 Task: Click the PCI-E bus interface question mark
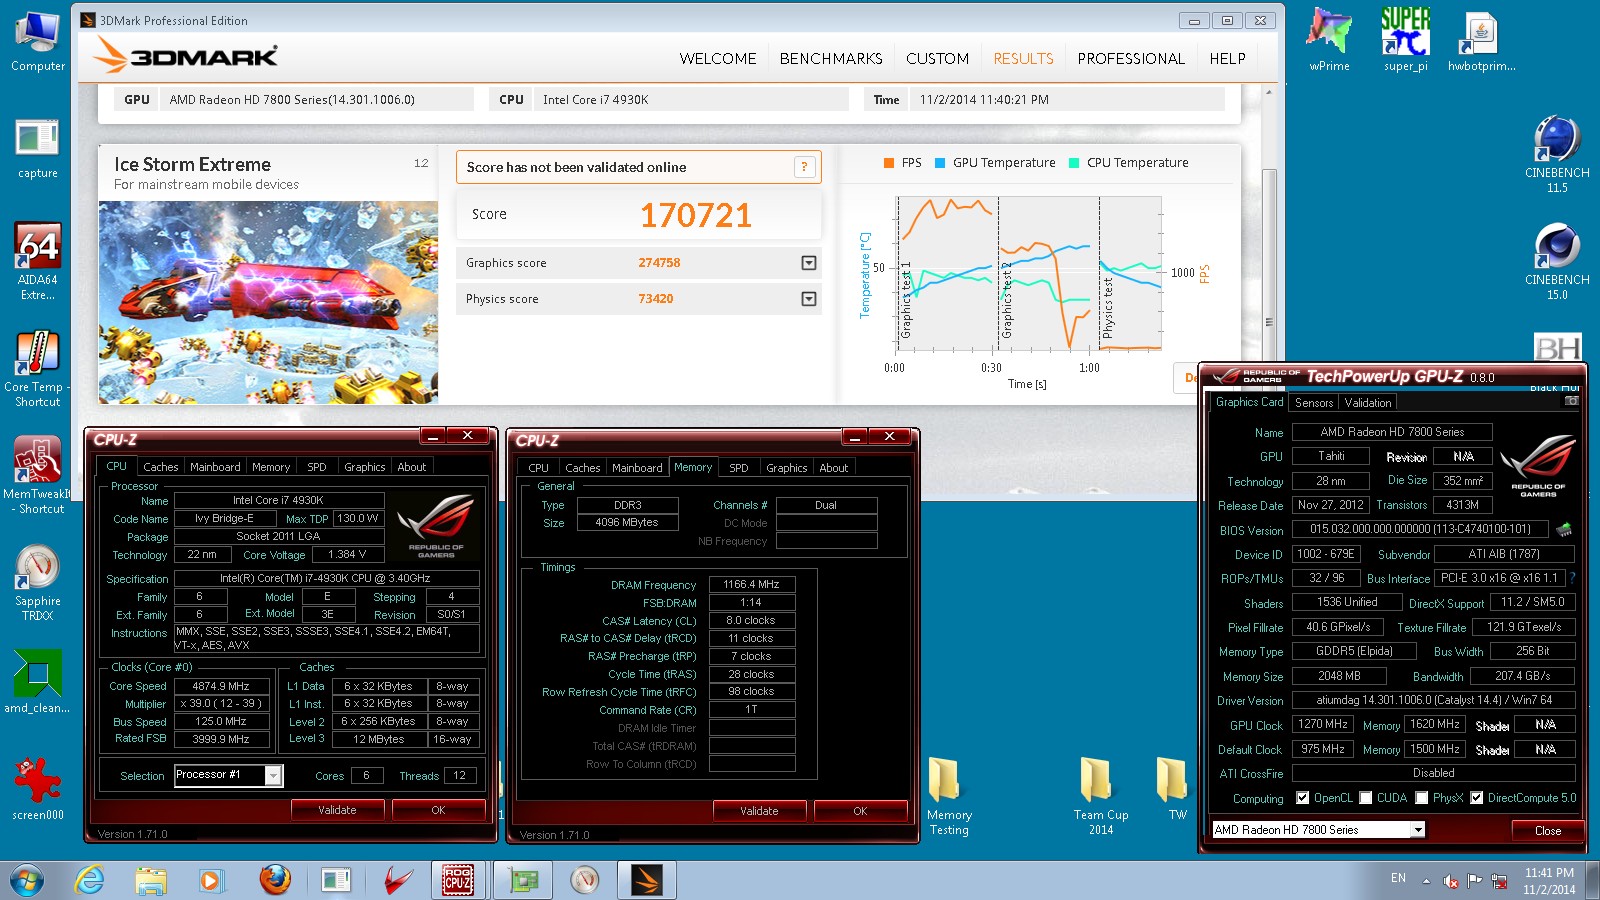(1572, 578)
